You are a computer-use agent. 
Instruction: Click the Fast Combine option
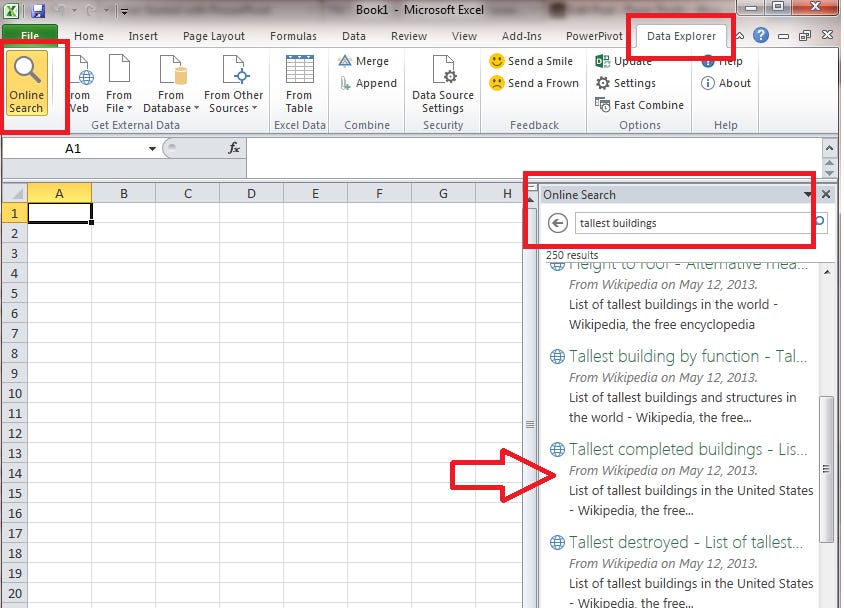639,105
